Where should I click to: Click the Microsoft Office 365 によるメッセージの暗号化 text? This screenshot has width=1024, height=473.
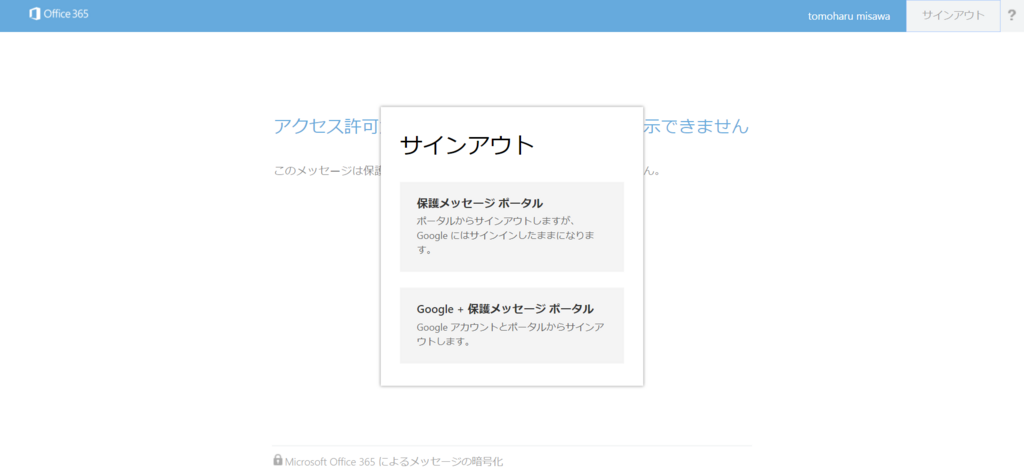coord(394,461)
